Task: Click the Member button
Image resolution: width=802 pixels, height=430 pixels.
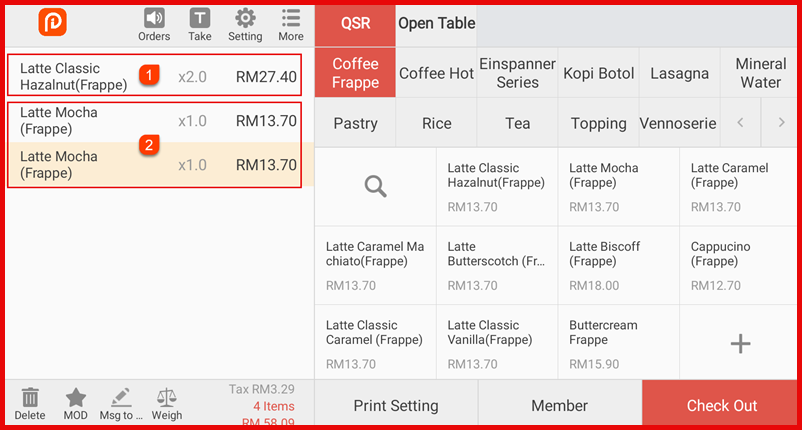Action: coord(559,406)
